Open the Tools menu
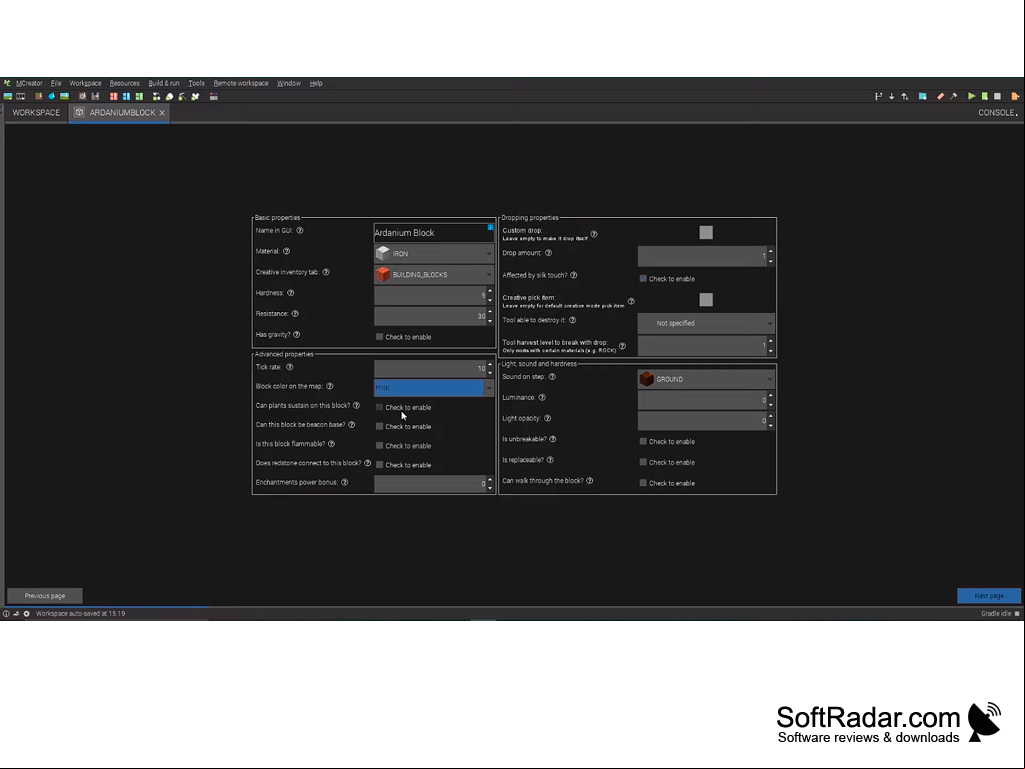 pyautogui.click(x=196, y=84)
